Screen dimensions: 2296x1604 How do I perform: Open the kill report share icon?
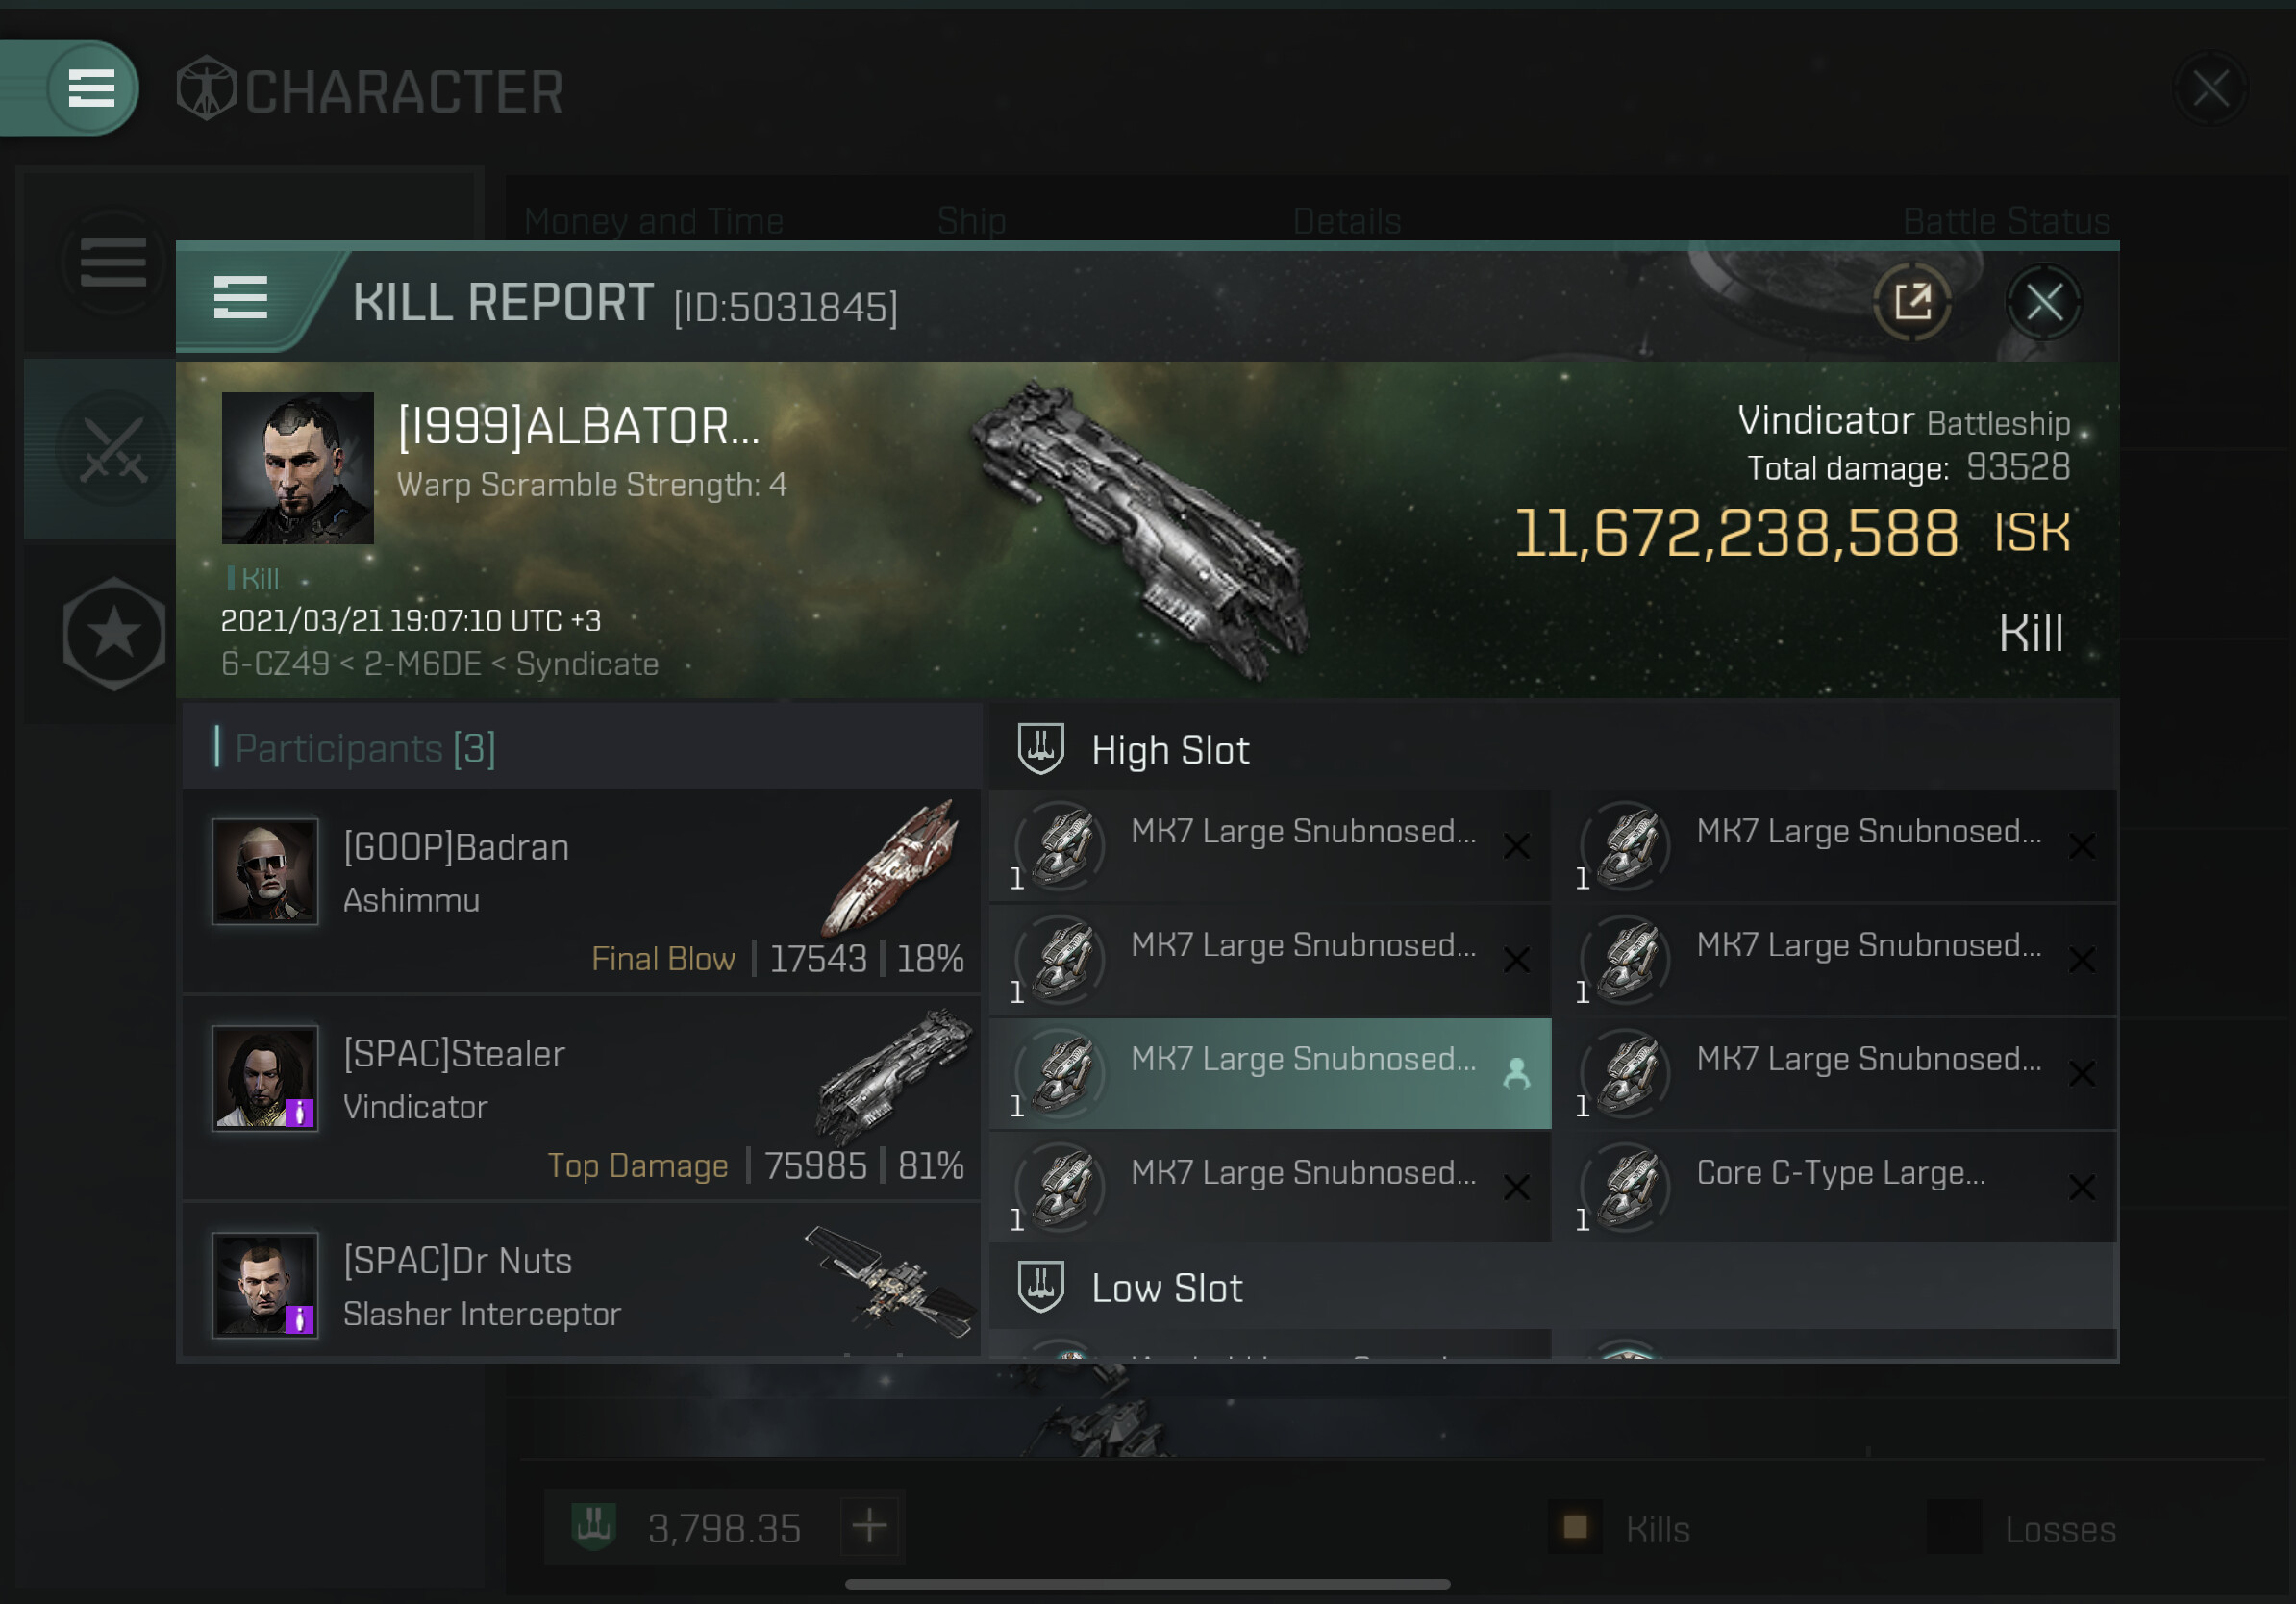(1911, 302)
